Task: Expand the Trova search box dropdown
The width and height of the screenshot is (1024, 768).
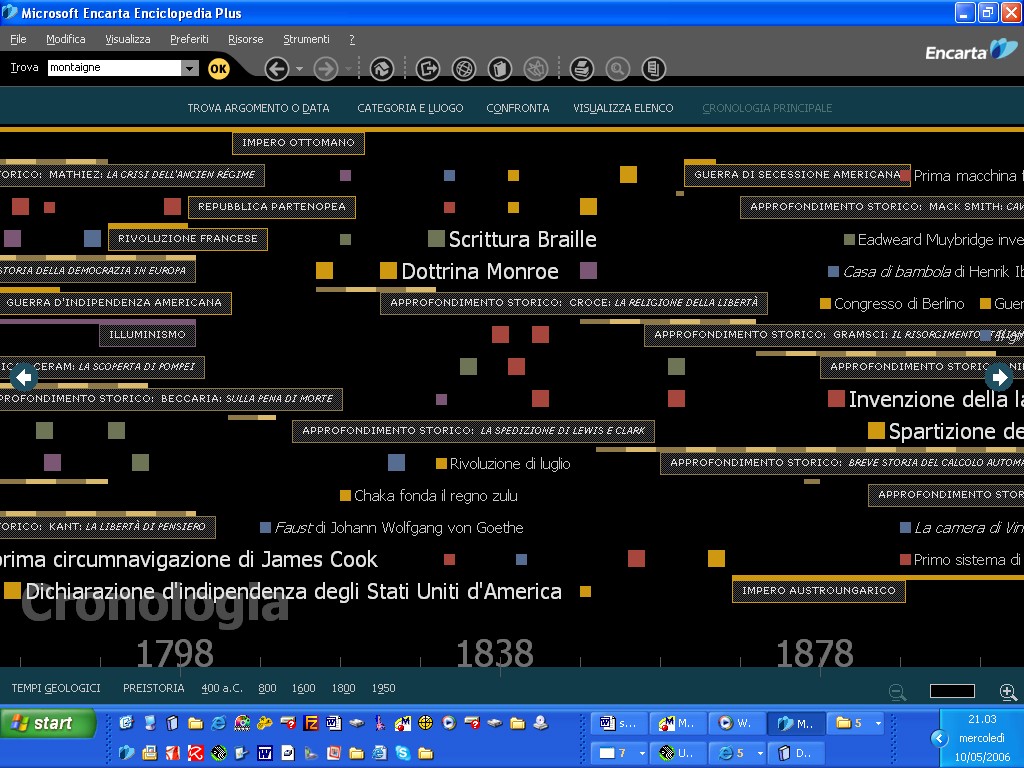Action: [189, 68]
